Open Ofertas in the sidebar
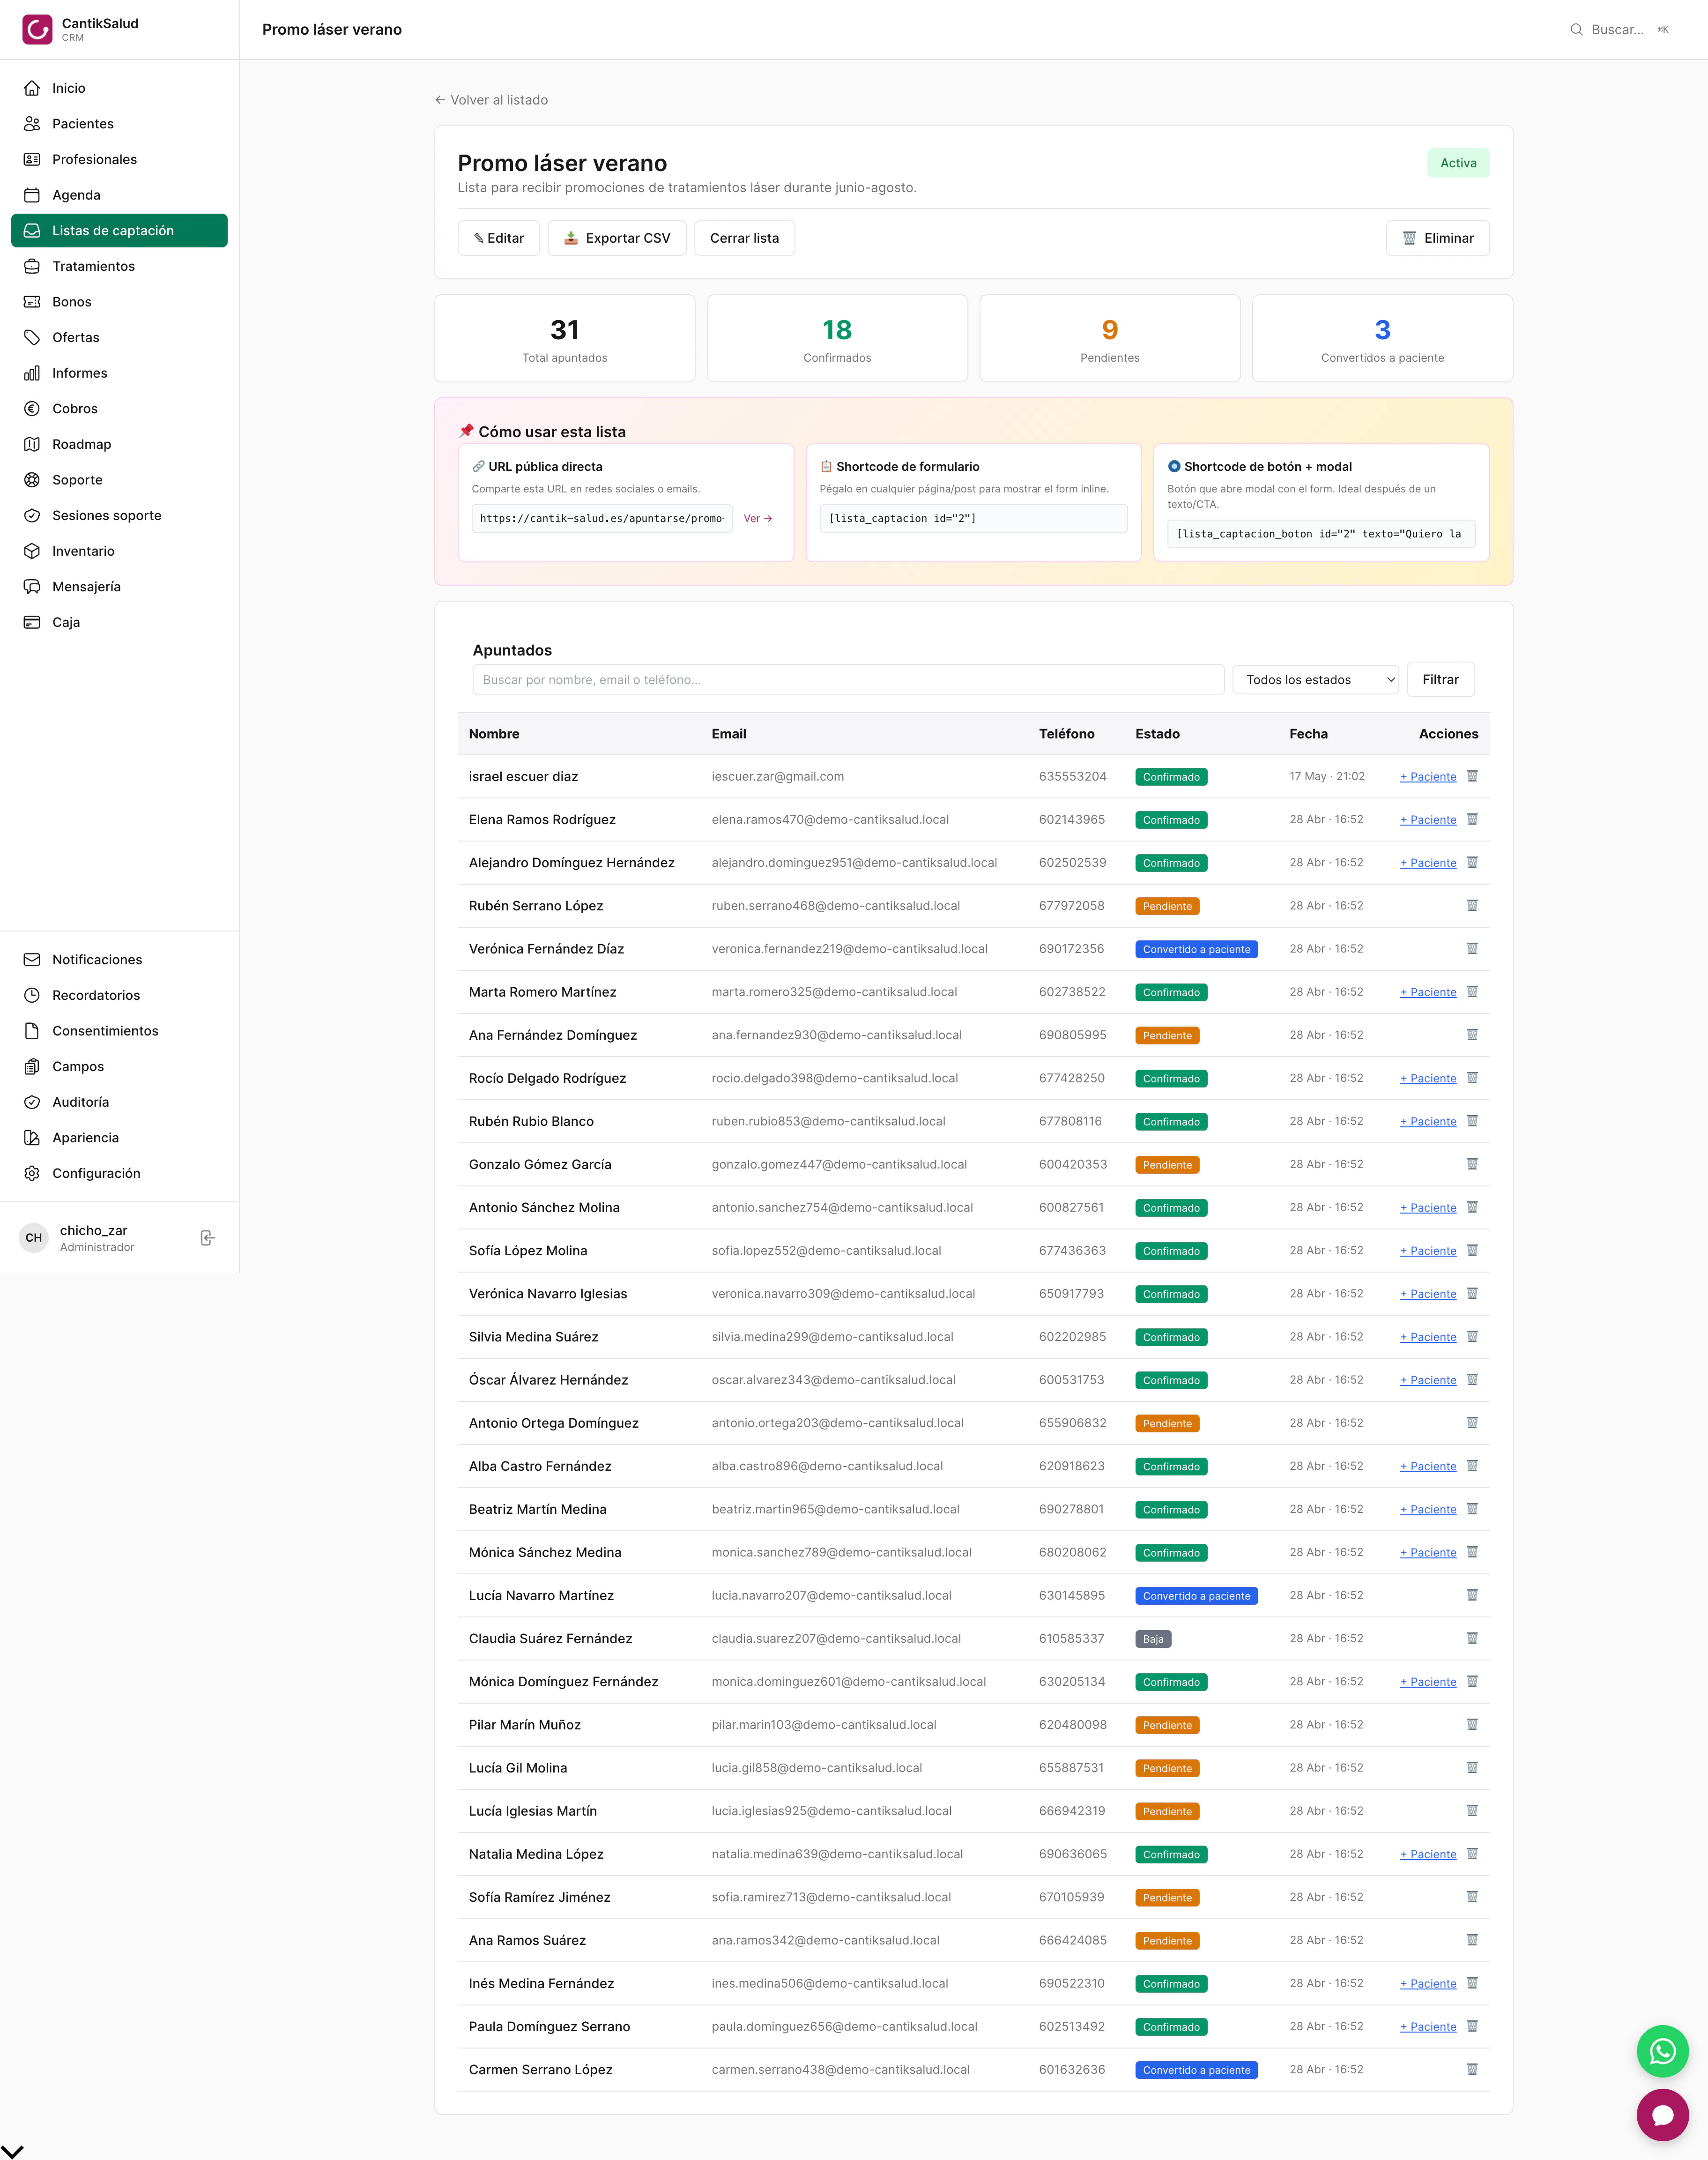 [119, 337]
